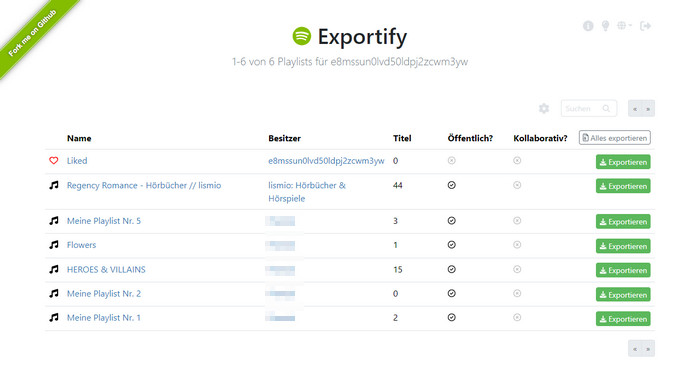
Task: Open the info icon in top right
Action: click(588, 26)
